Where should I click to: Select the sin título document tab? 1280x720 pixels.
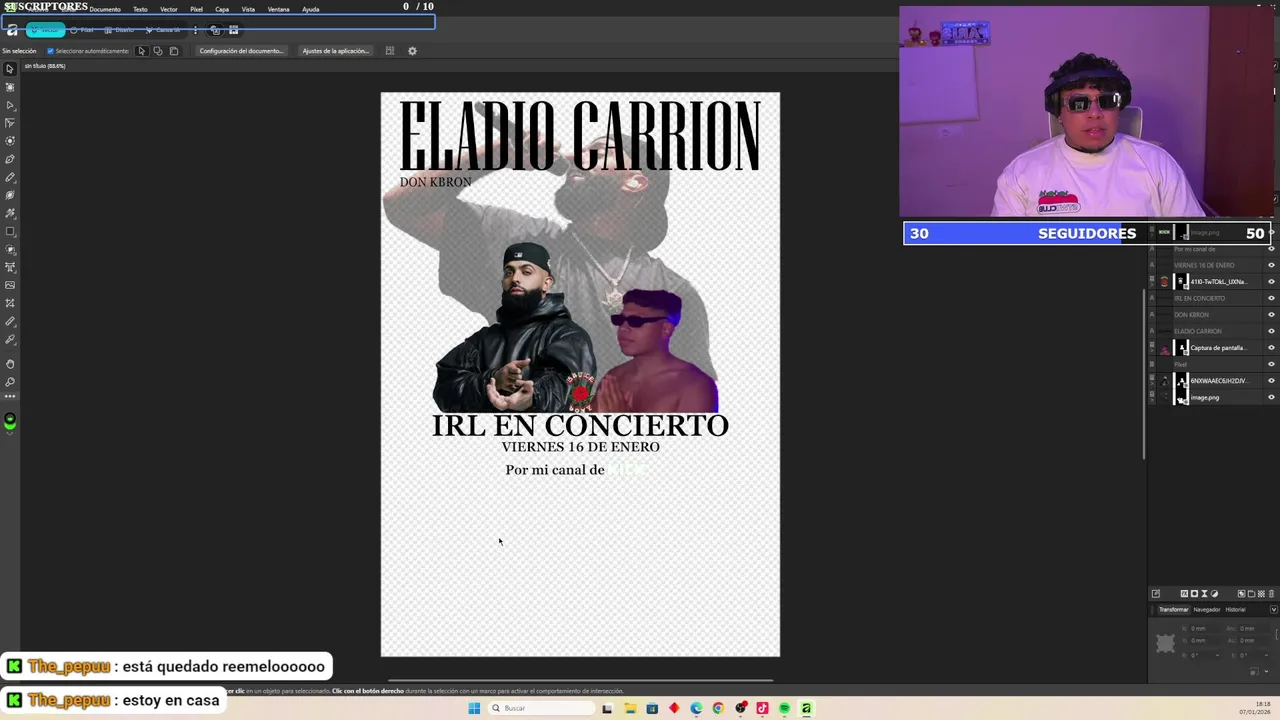44,66
